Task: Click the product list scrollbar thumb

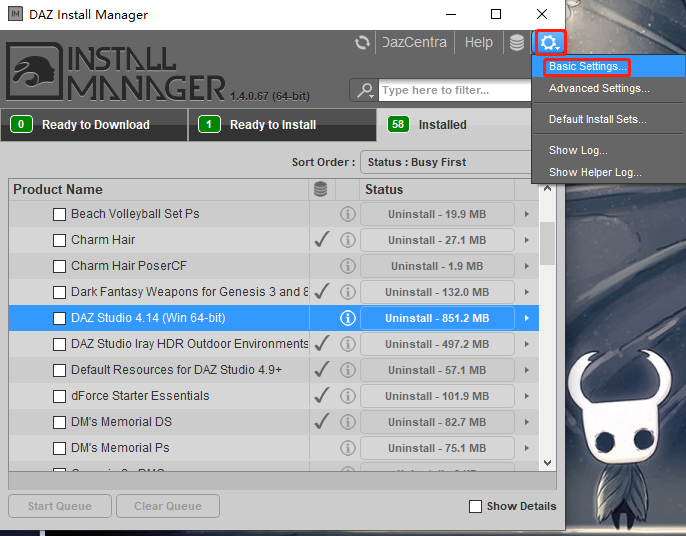Action: (547, 243)
